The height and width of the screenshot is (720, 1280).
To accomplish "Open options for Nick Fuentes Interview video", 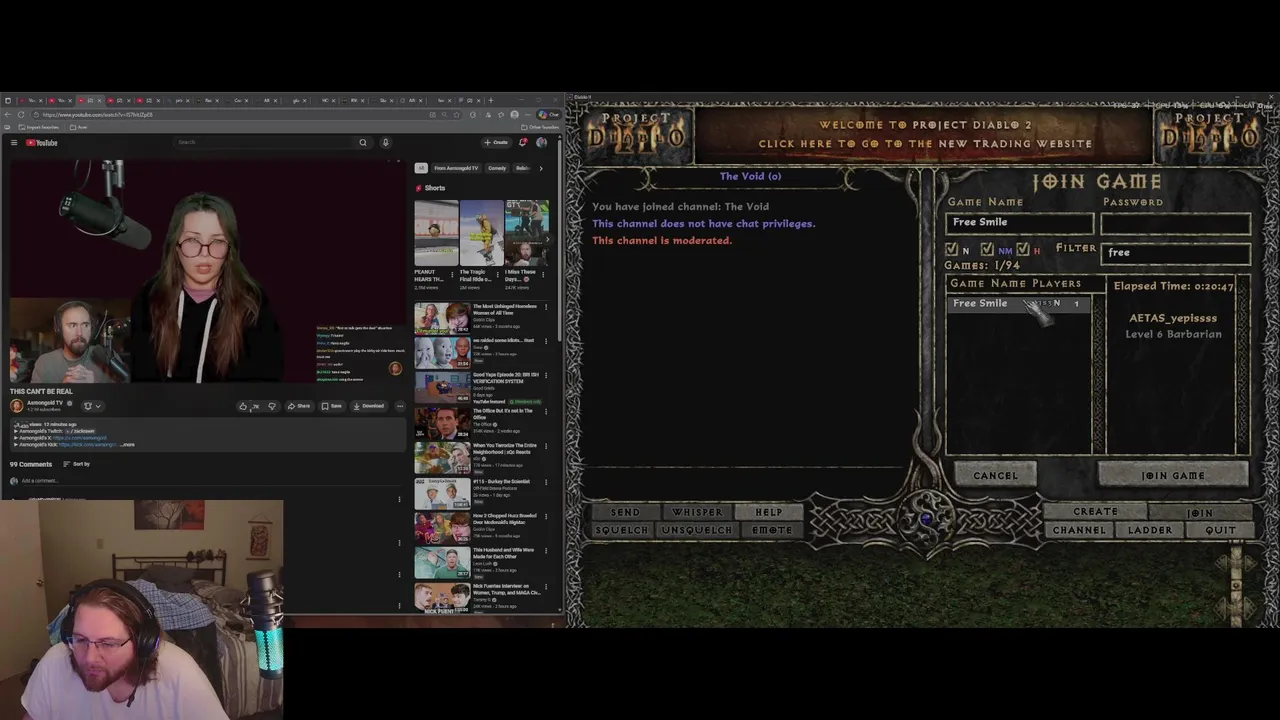I will [x=546, y=586].
